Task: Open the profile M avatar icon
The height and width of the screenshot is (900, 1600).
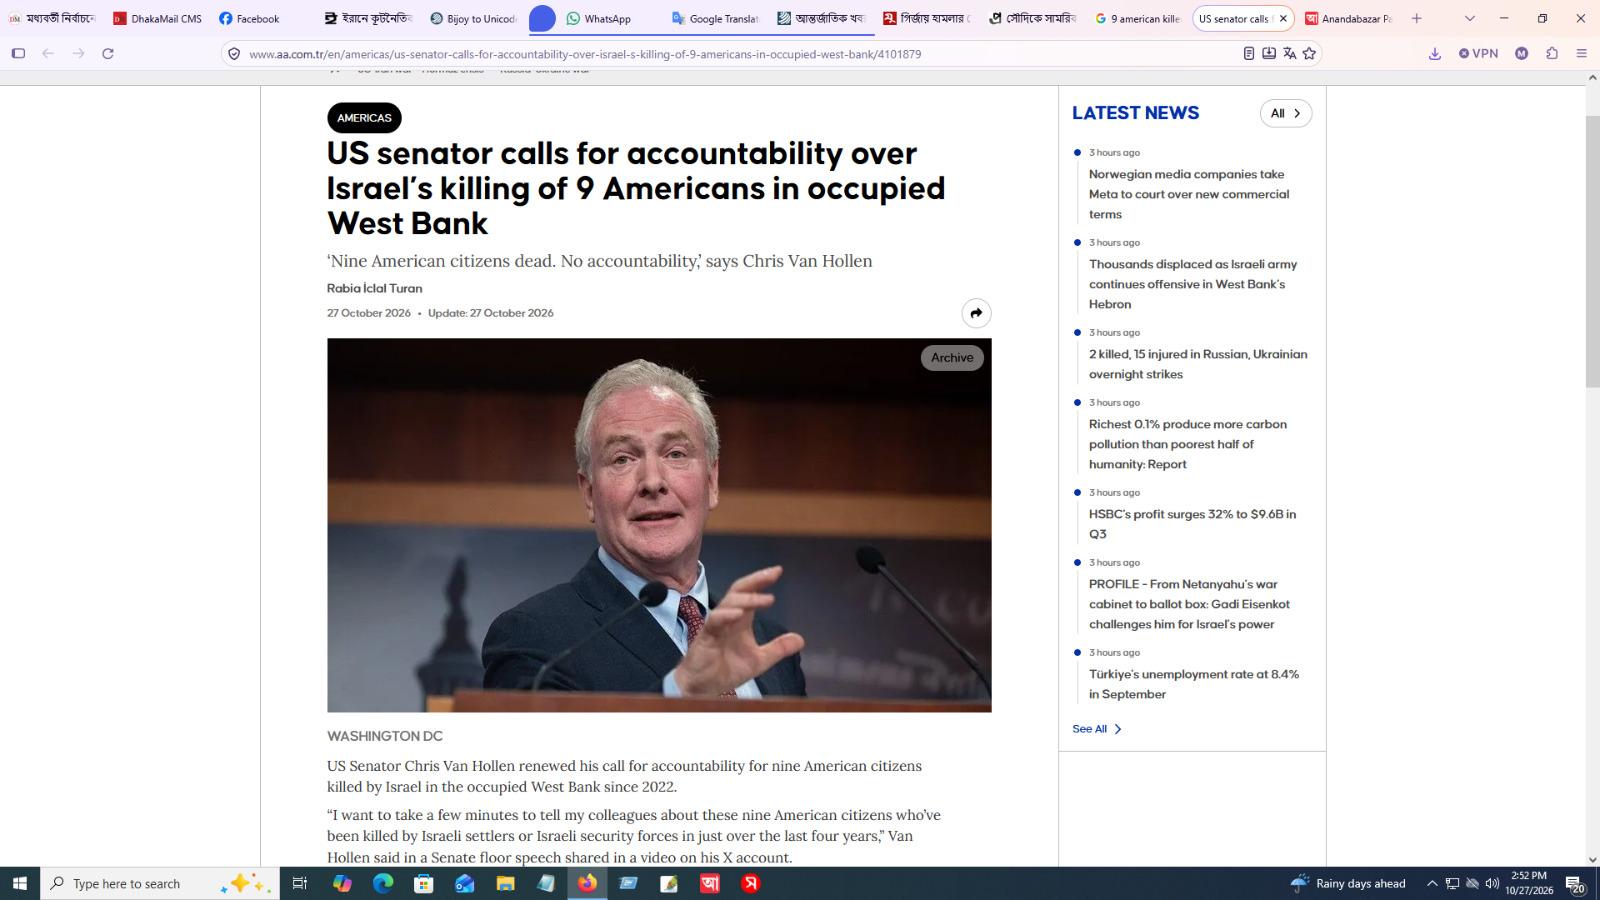Action: [x=1522, y=54]
